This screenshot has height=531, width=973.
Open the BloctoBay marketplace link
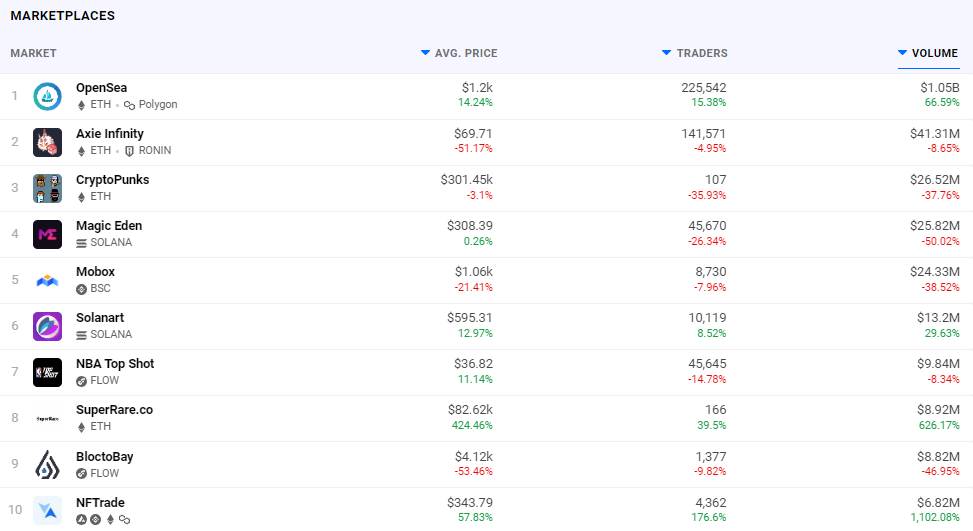(105, 457)
